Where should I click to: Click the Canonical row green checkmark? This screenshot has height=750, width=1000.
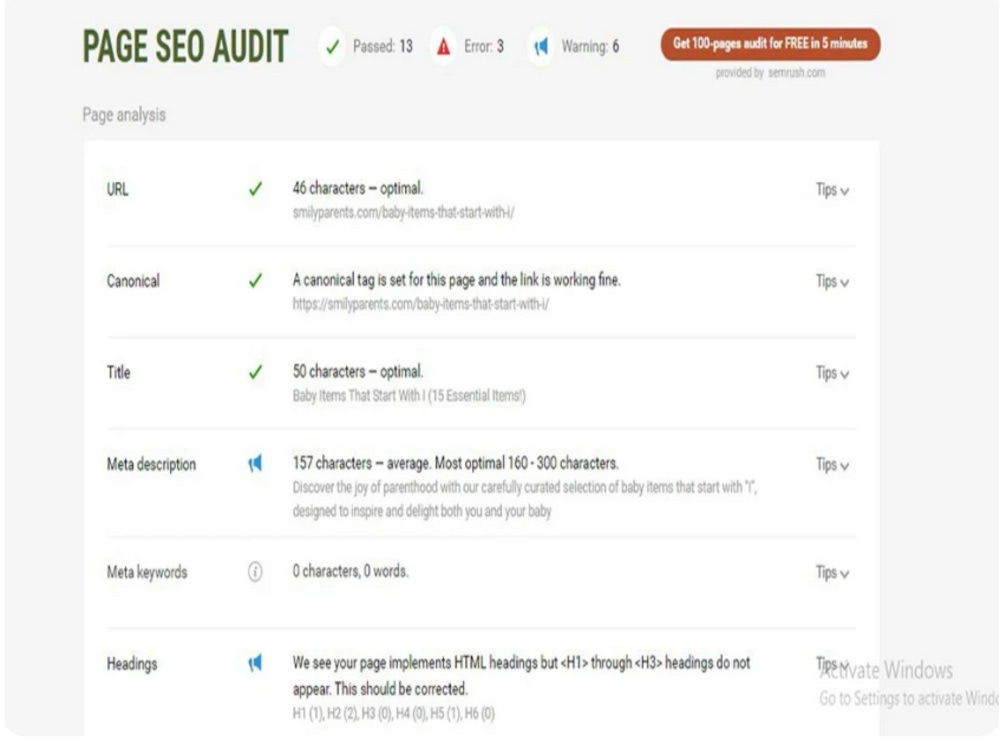255,281
